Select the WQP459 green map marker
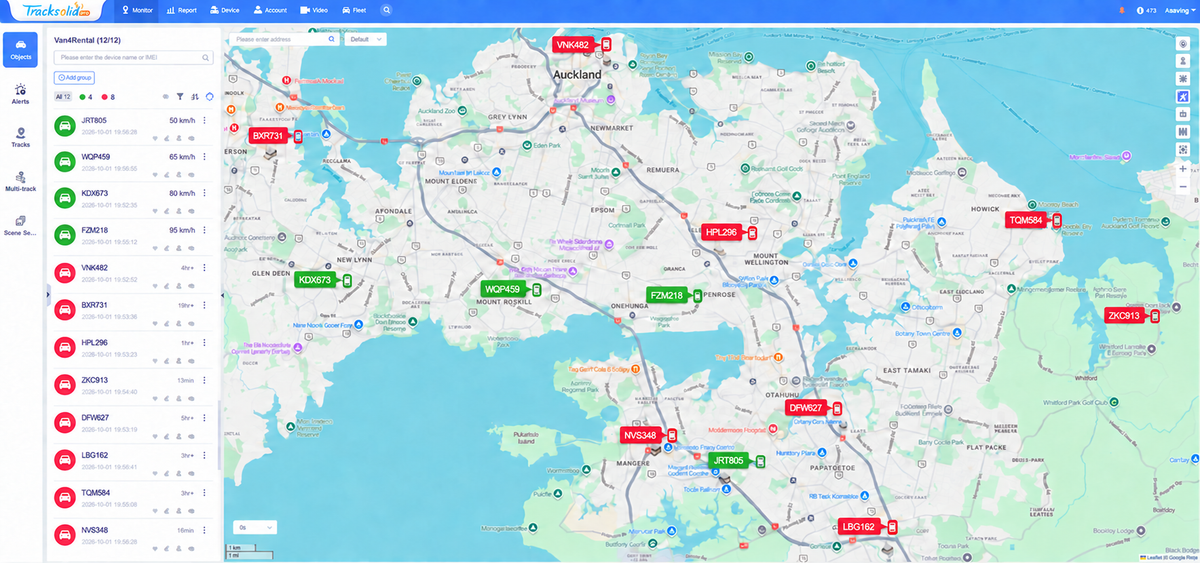Viewport: 1200px width, 563px height. [511, 289]
